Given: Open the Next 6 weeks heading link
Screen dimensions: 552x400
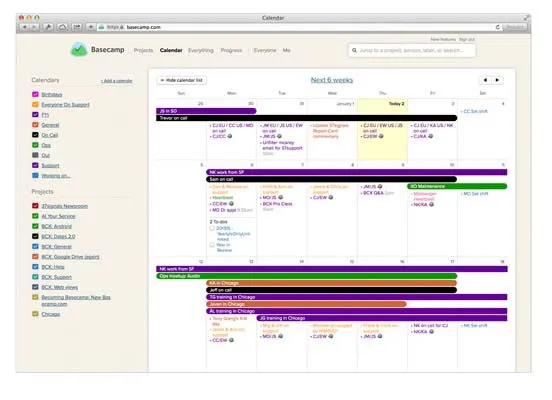Looking at the screenshot, I should (x=332, y=80).
